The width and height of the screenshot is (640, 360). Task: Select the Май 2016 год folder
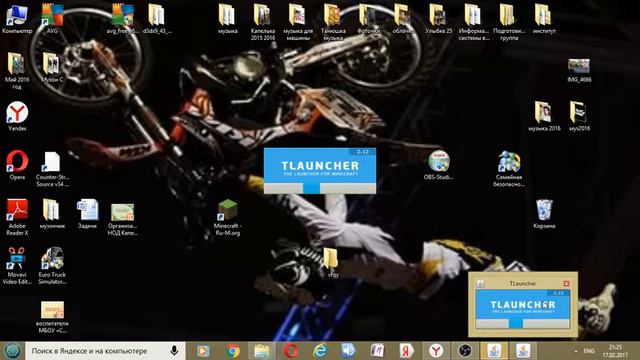click(x=17, y=71)
